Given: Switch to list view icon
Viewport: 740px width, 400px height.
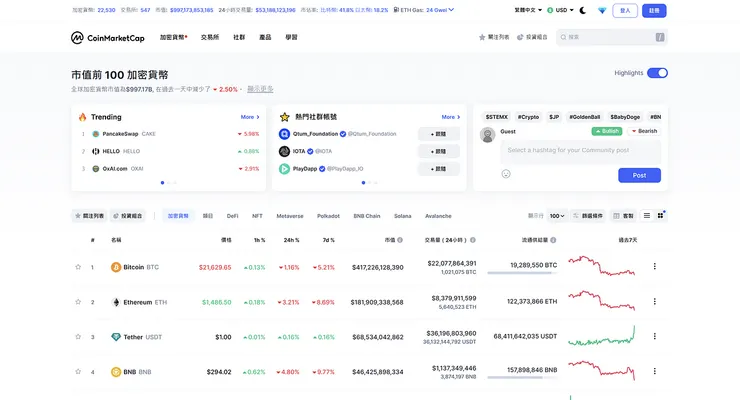Looking at the screenshot, I should (647, 216).
